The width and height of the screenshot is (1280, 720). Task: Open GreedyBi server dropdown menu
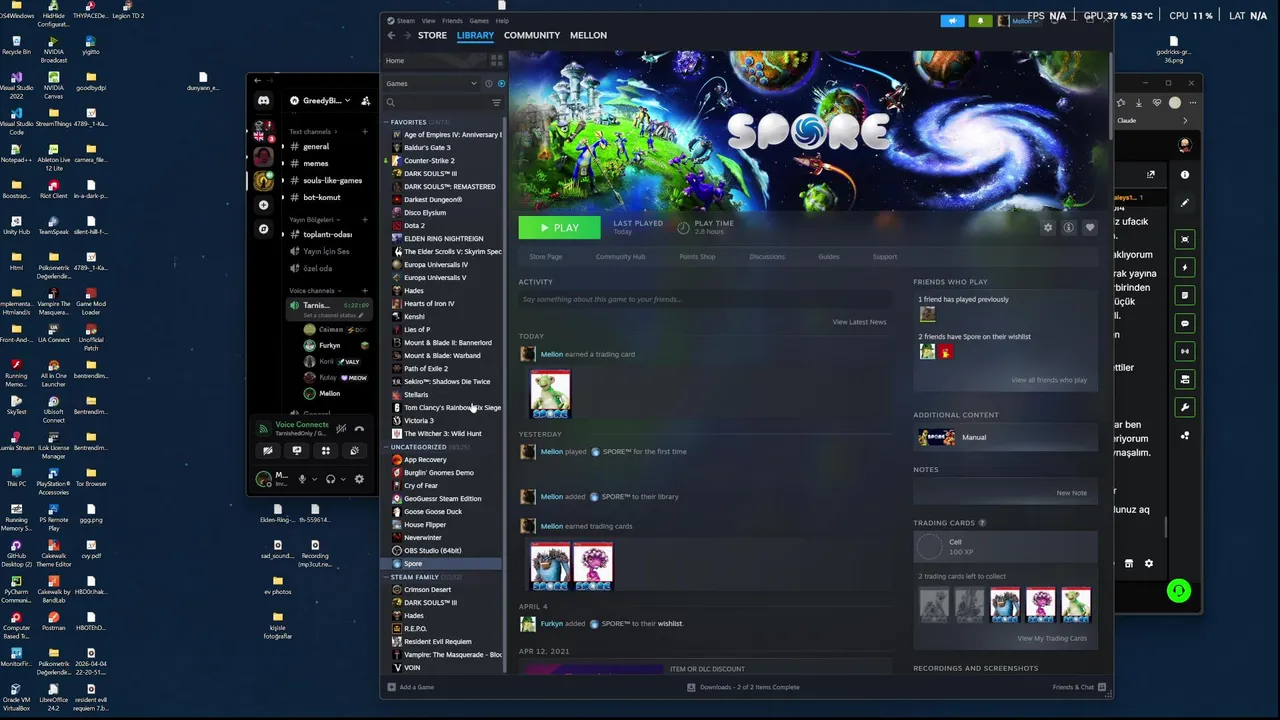coord(322,101)
